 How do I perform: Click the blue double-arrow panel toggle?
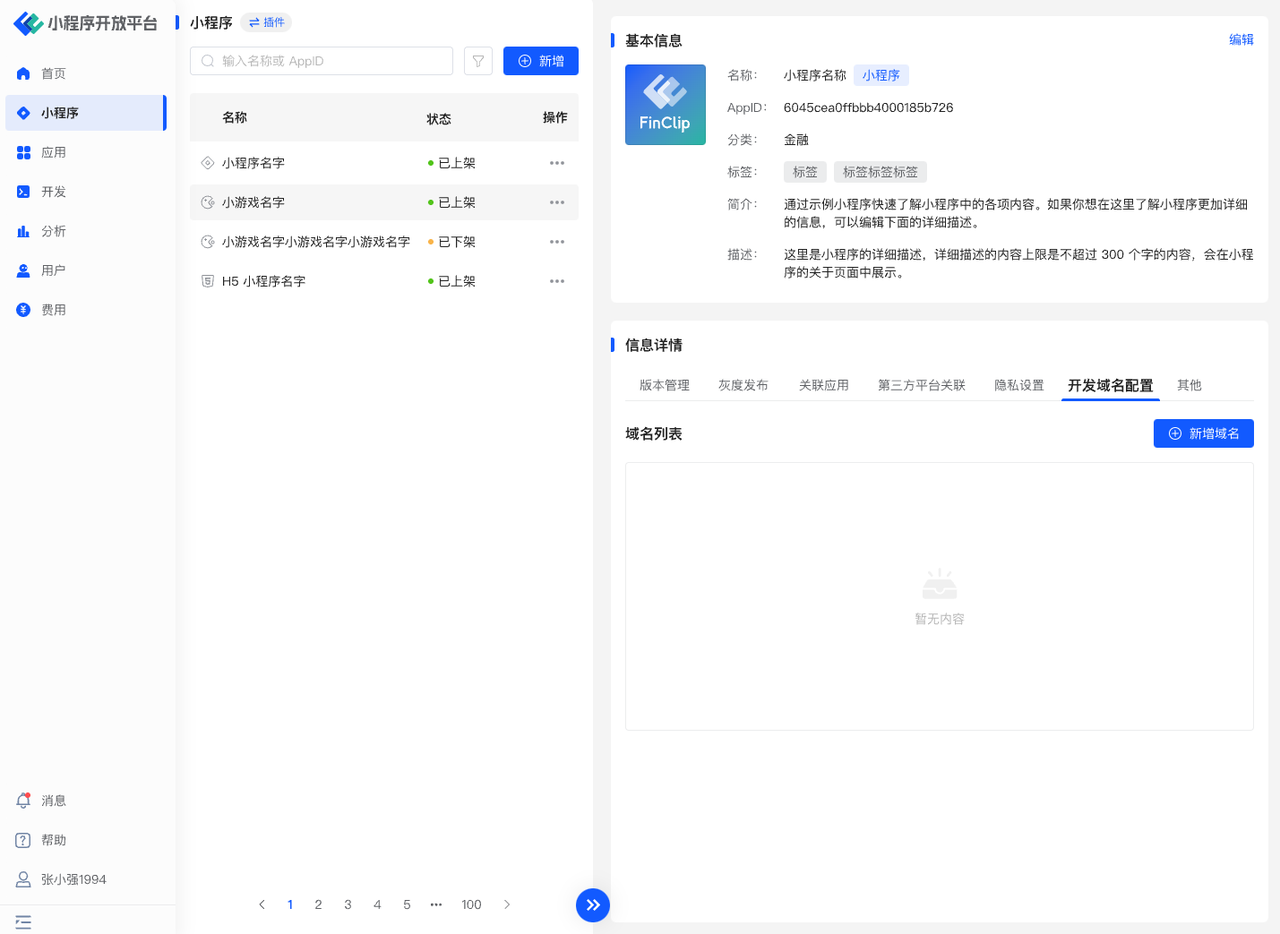point(593,905)
